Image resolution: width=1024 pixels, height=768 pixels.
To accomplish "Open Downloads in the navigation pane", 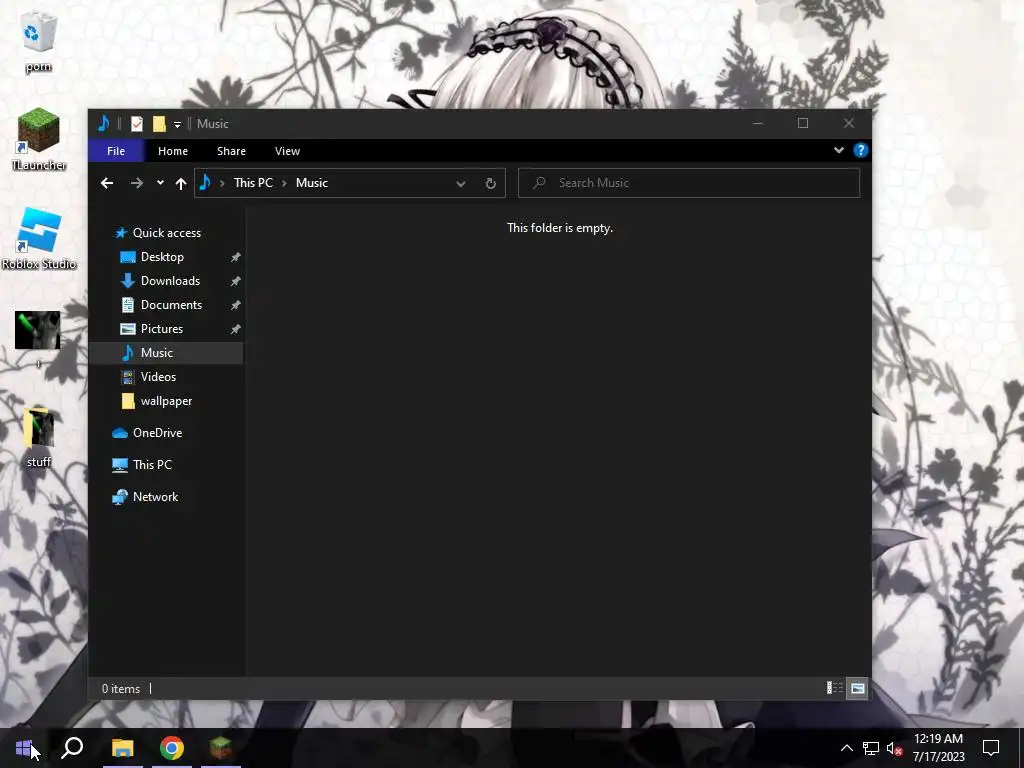I will 170,281.
